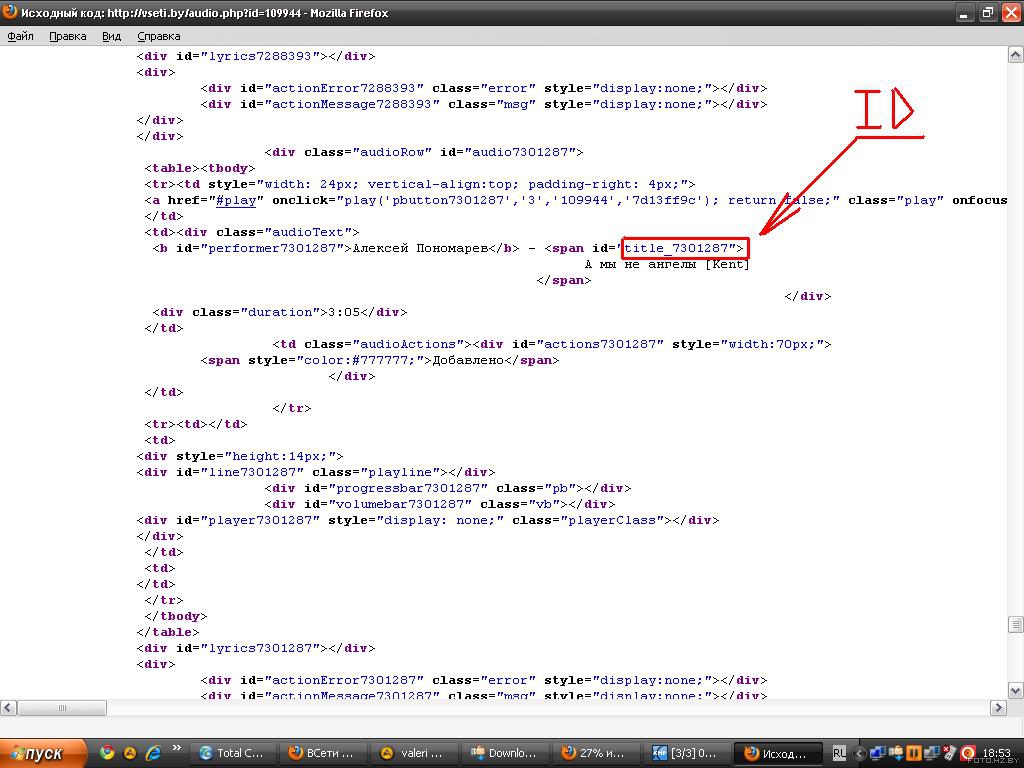Click the #play href link in source
This screenshot has width=1024, height=768.
point(236,200)
